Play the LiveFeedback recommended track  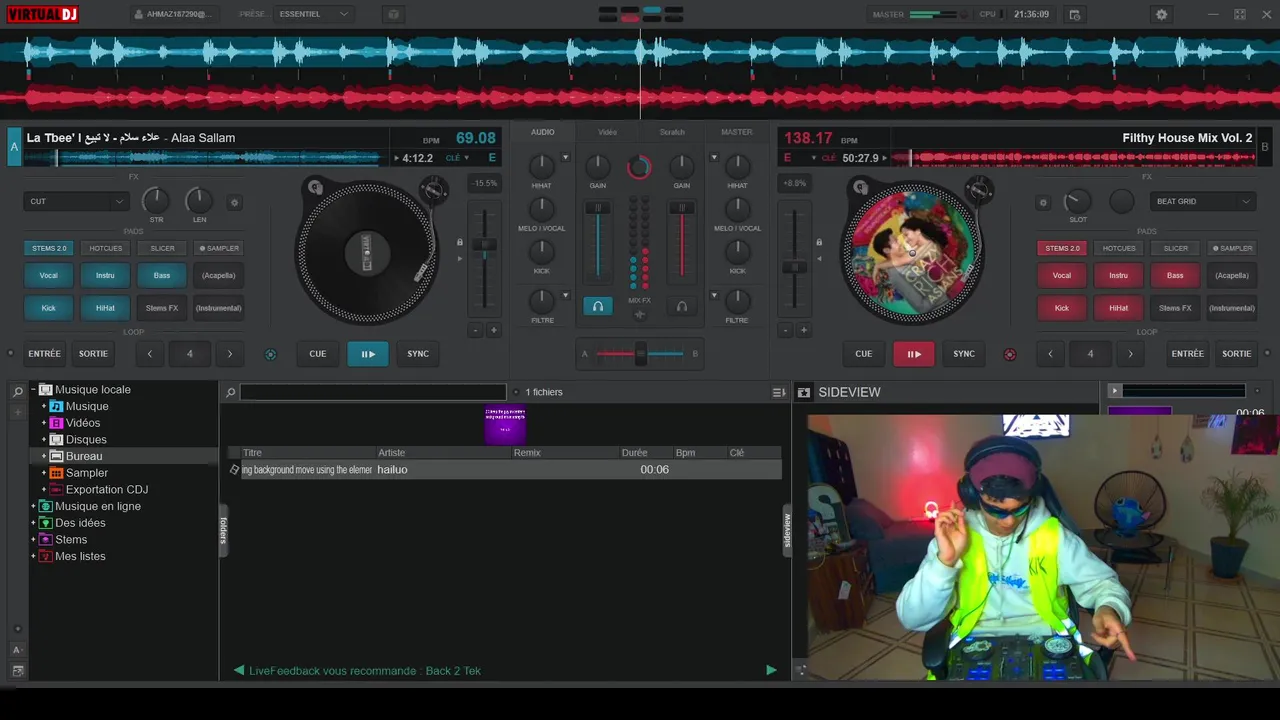[x=771, y=670]
